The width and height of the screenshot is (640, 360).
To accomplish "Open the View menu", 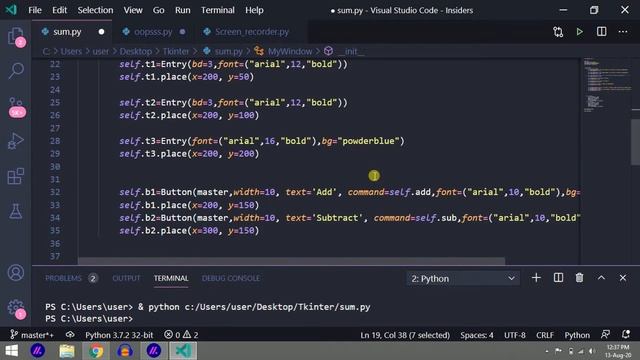I will click(x=133, y=10).
